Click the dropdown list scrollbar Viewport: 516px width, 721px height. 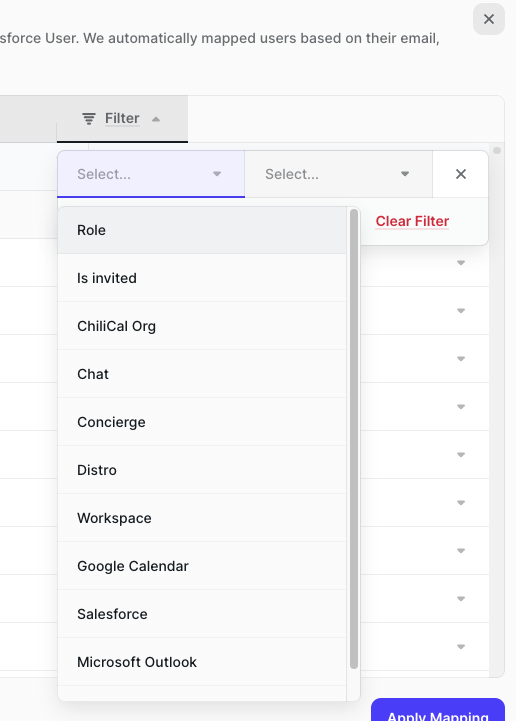[x=354, y=439]
